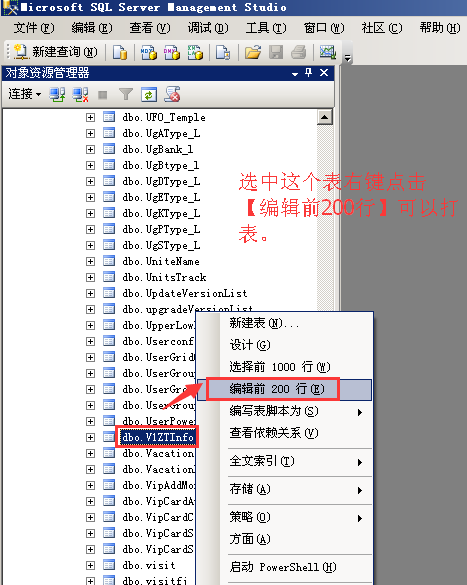Click the Disconnect server icon

pos(80,94)
